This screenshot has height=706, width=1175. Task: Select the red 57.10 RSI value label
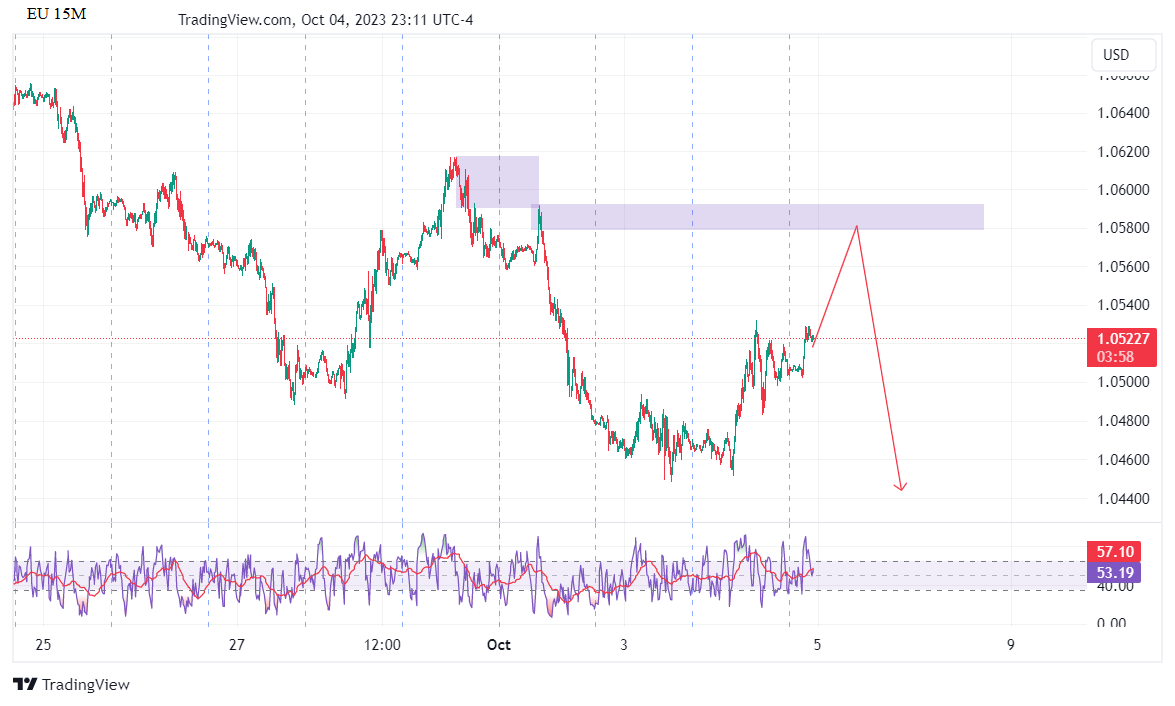pos(1114,551)
